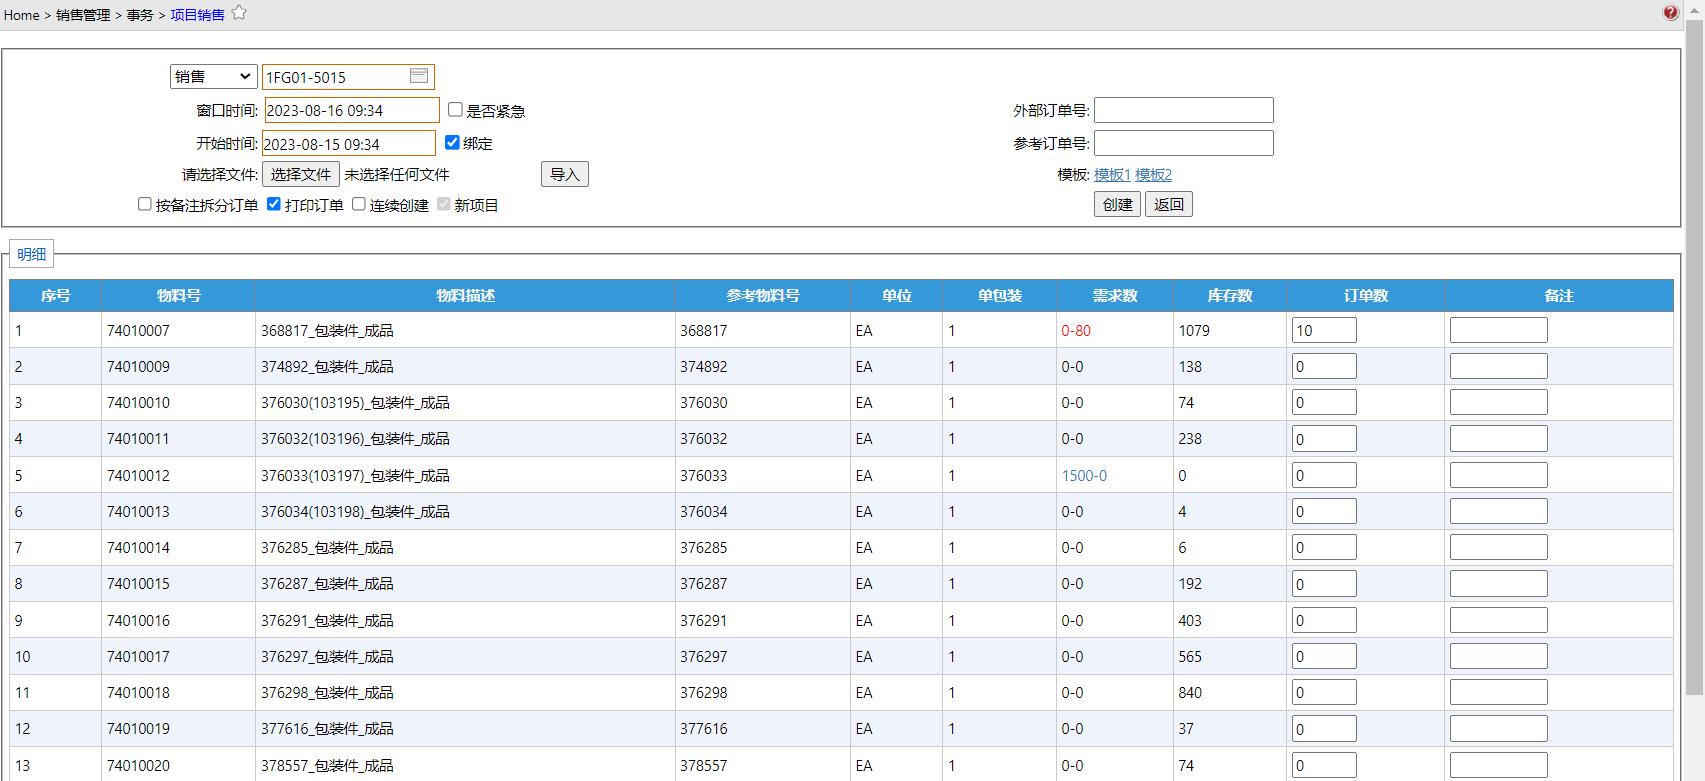Click the 创建 button

tap(1117, 204)
